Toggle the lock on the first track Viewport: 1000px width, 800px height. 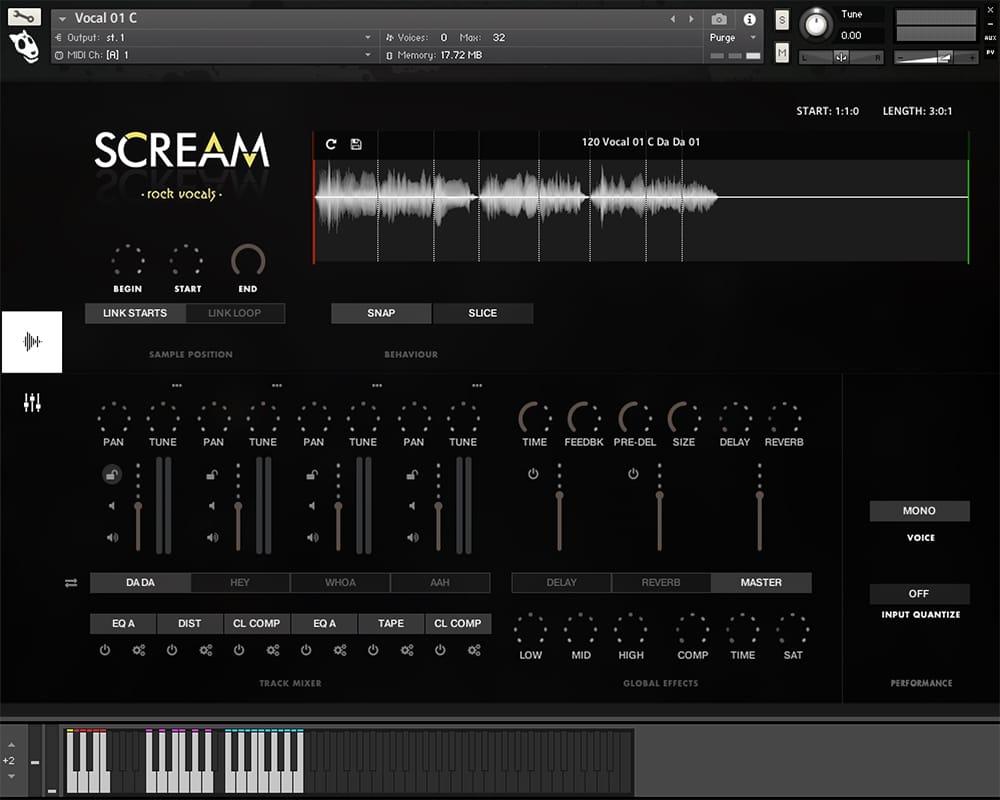coord(112,475)
